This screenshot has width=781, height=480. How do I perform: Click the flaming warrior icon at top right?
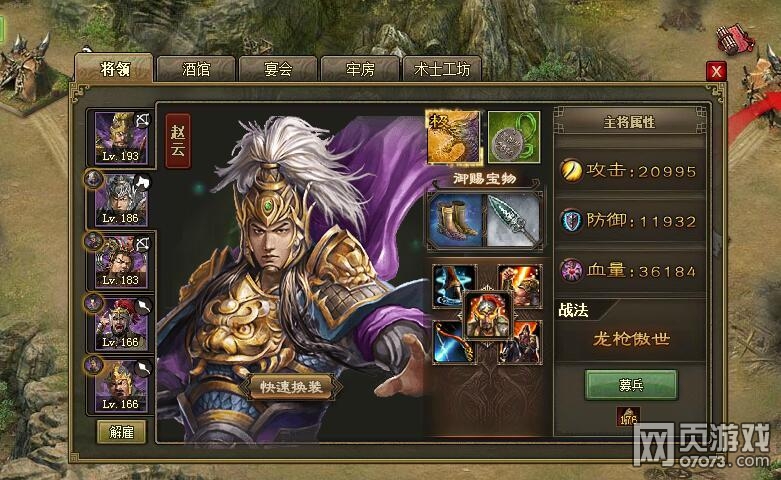520,286
